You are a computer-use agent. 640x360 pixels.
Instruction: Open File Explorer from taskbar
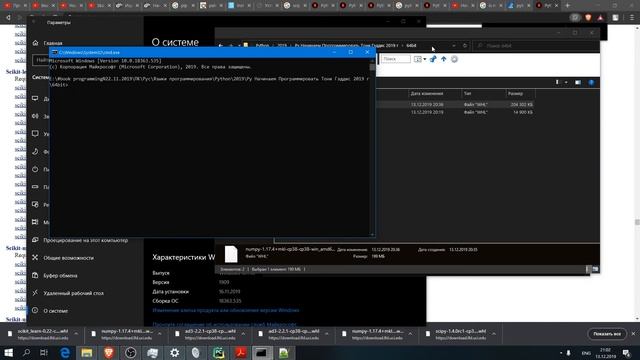pyautogui.click(x=87, y=353)
